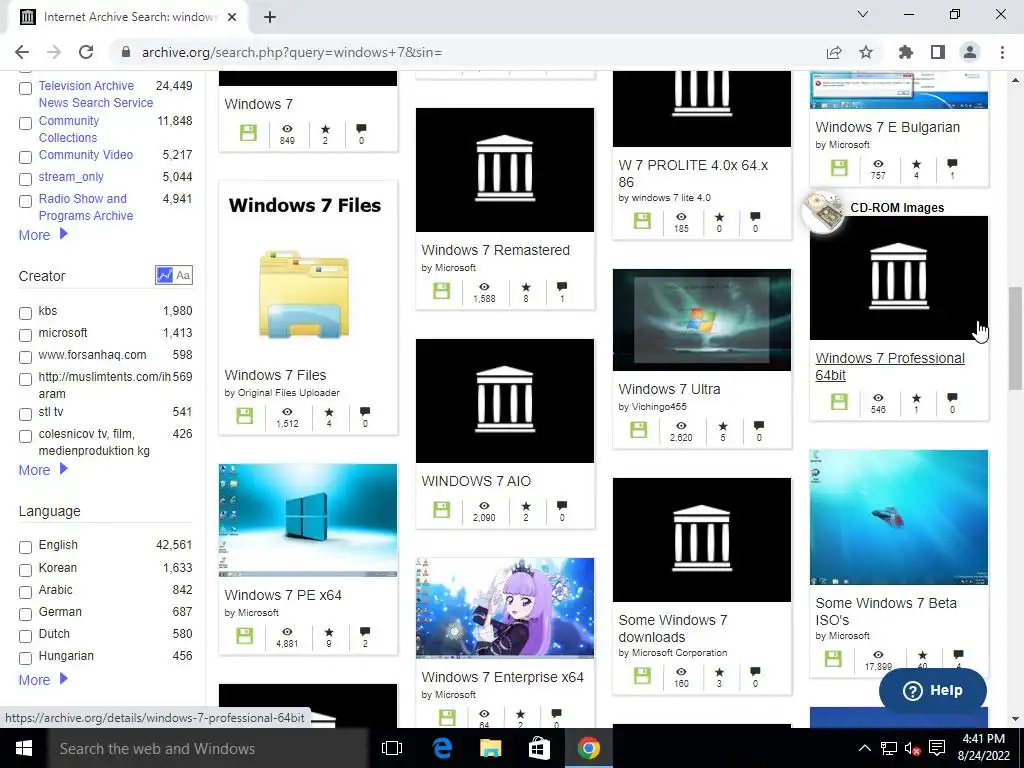Image resolution: width=1024 pixels, height=768 pixels.
Task: Click the comment icon under Windows 7 PE x64
Action: 365,632
